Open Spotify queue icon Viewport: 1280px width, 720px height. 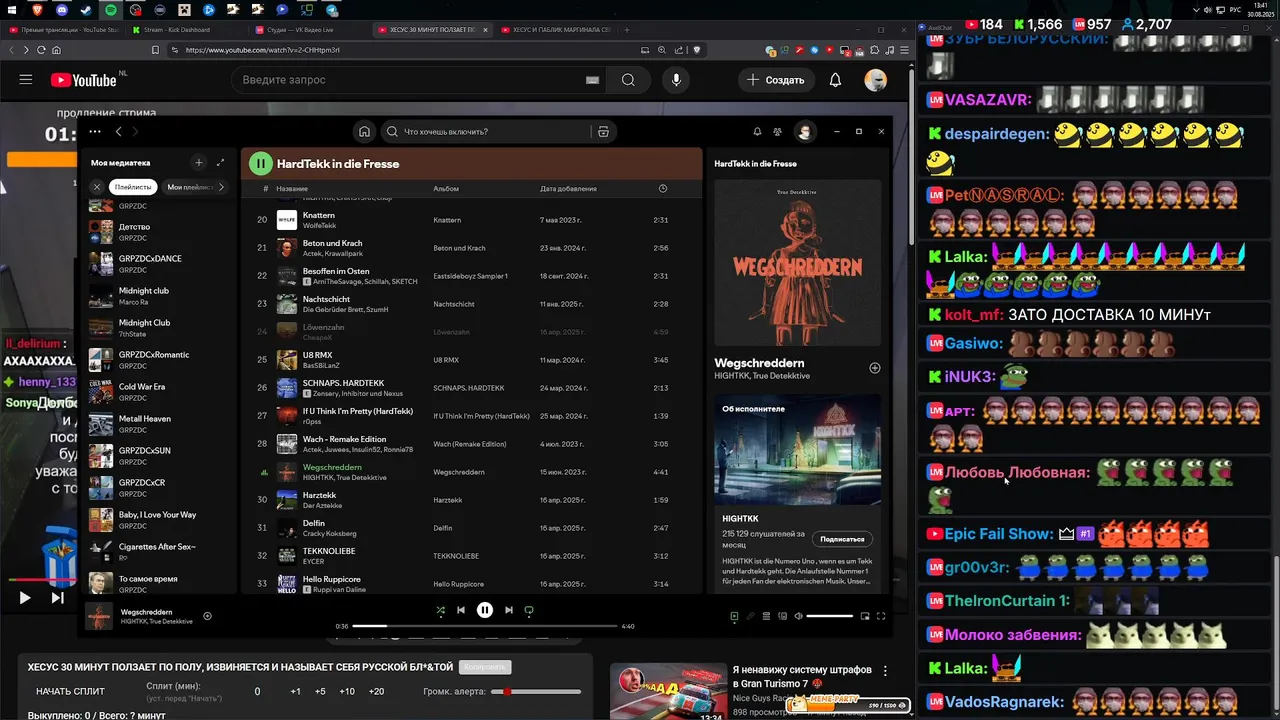pos(766,616)
